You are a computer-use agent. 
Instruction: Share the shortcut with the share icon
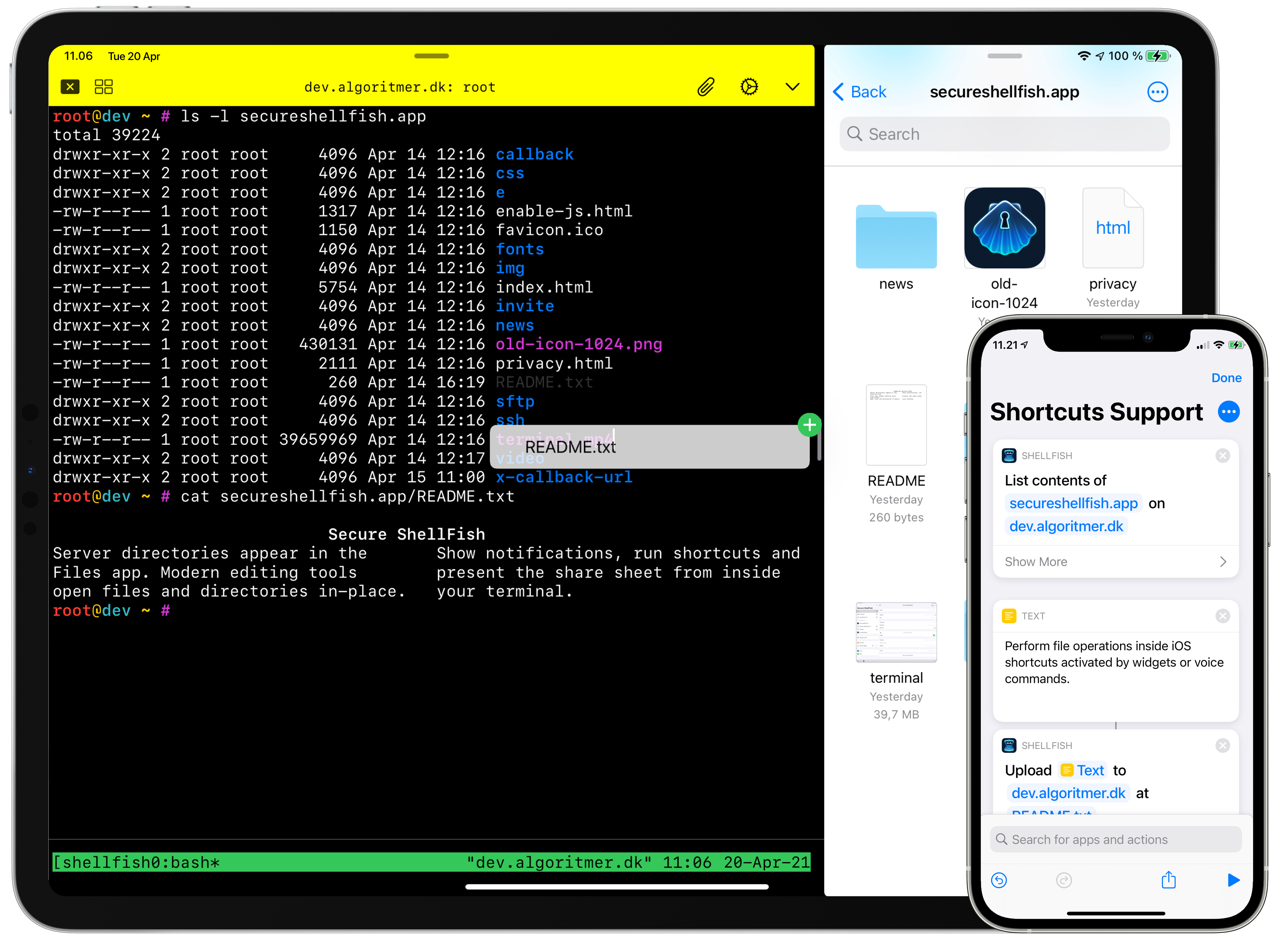pos(1168,880)
